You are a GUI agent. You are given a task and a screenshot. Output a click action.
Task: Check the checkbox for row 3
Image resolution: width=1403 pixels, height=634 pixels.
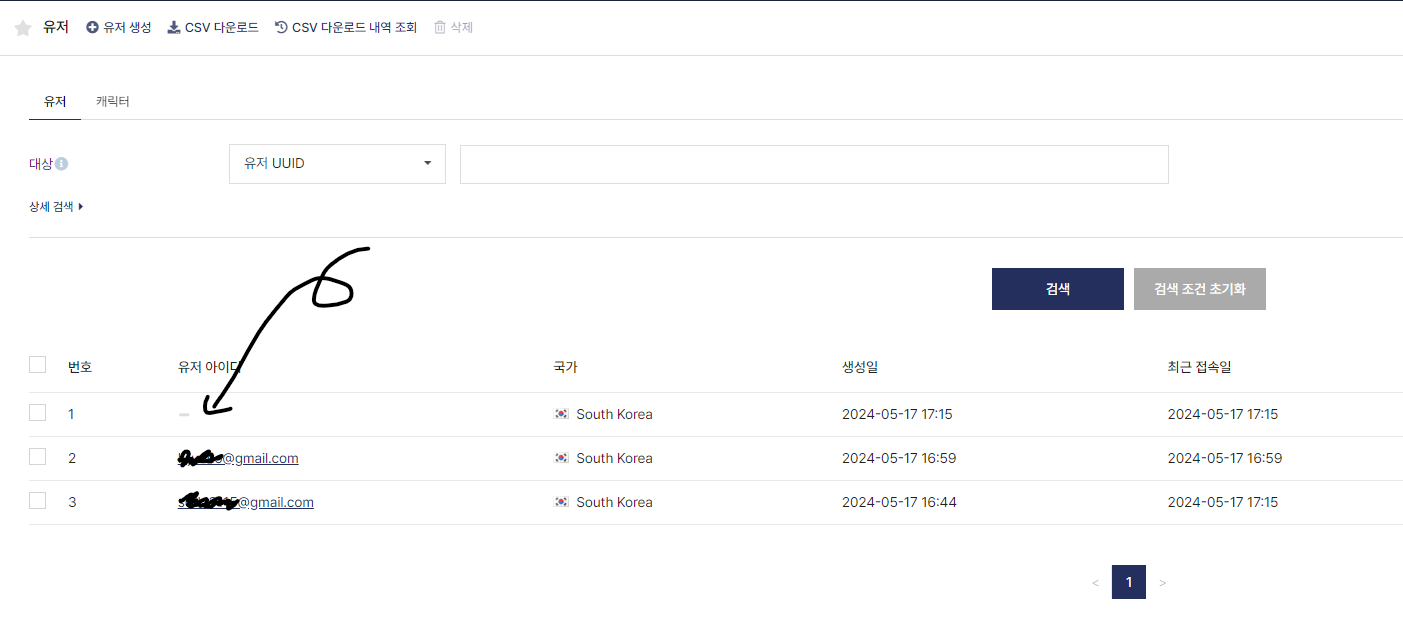click(x=37, y=500)
